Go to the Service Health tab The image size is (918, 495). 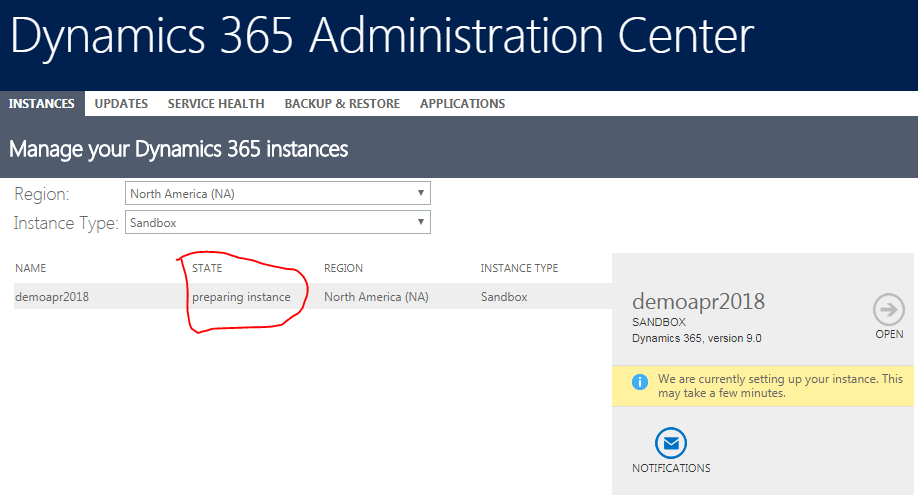click(x=216, y=104)
